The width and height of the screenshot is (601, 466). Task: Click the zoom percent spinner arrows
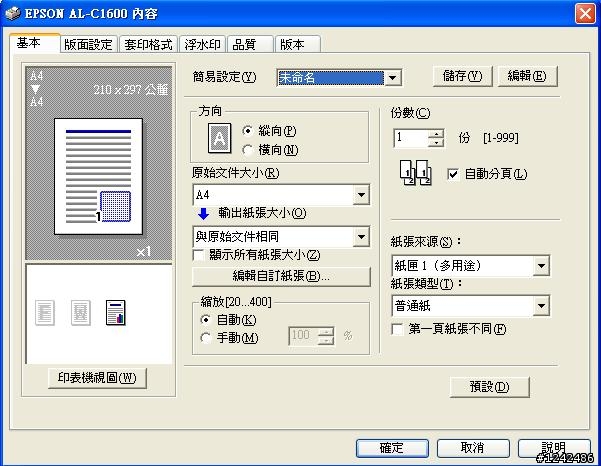[x=326, y=336]
